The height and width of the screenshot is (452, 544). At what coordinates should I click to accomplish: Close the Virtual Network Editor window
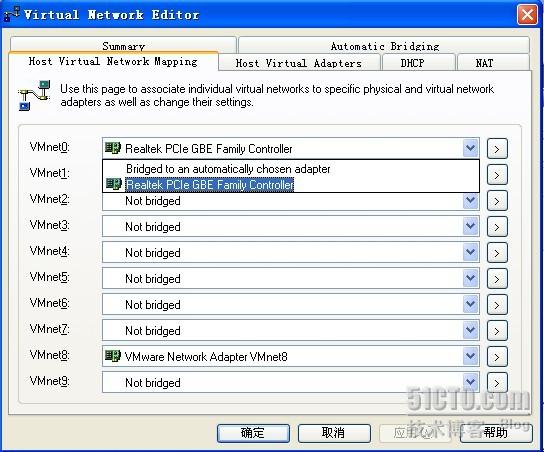(527, 15)
